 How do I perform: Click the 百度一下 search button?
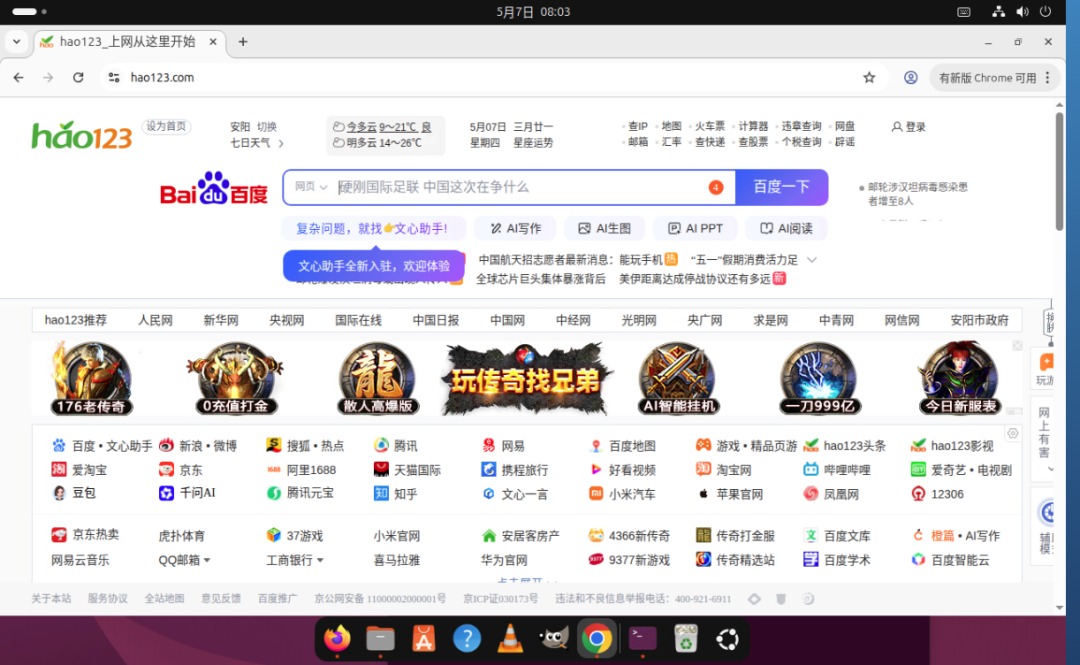pos(782,187)
